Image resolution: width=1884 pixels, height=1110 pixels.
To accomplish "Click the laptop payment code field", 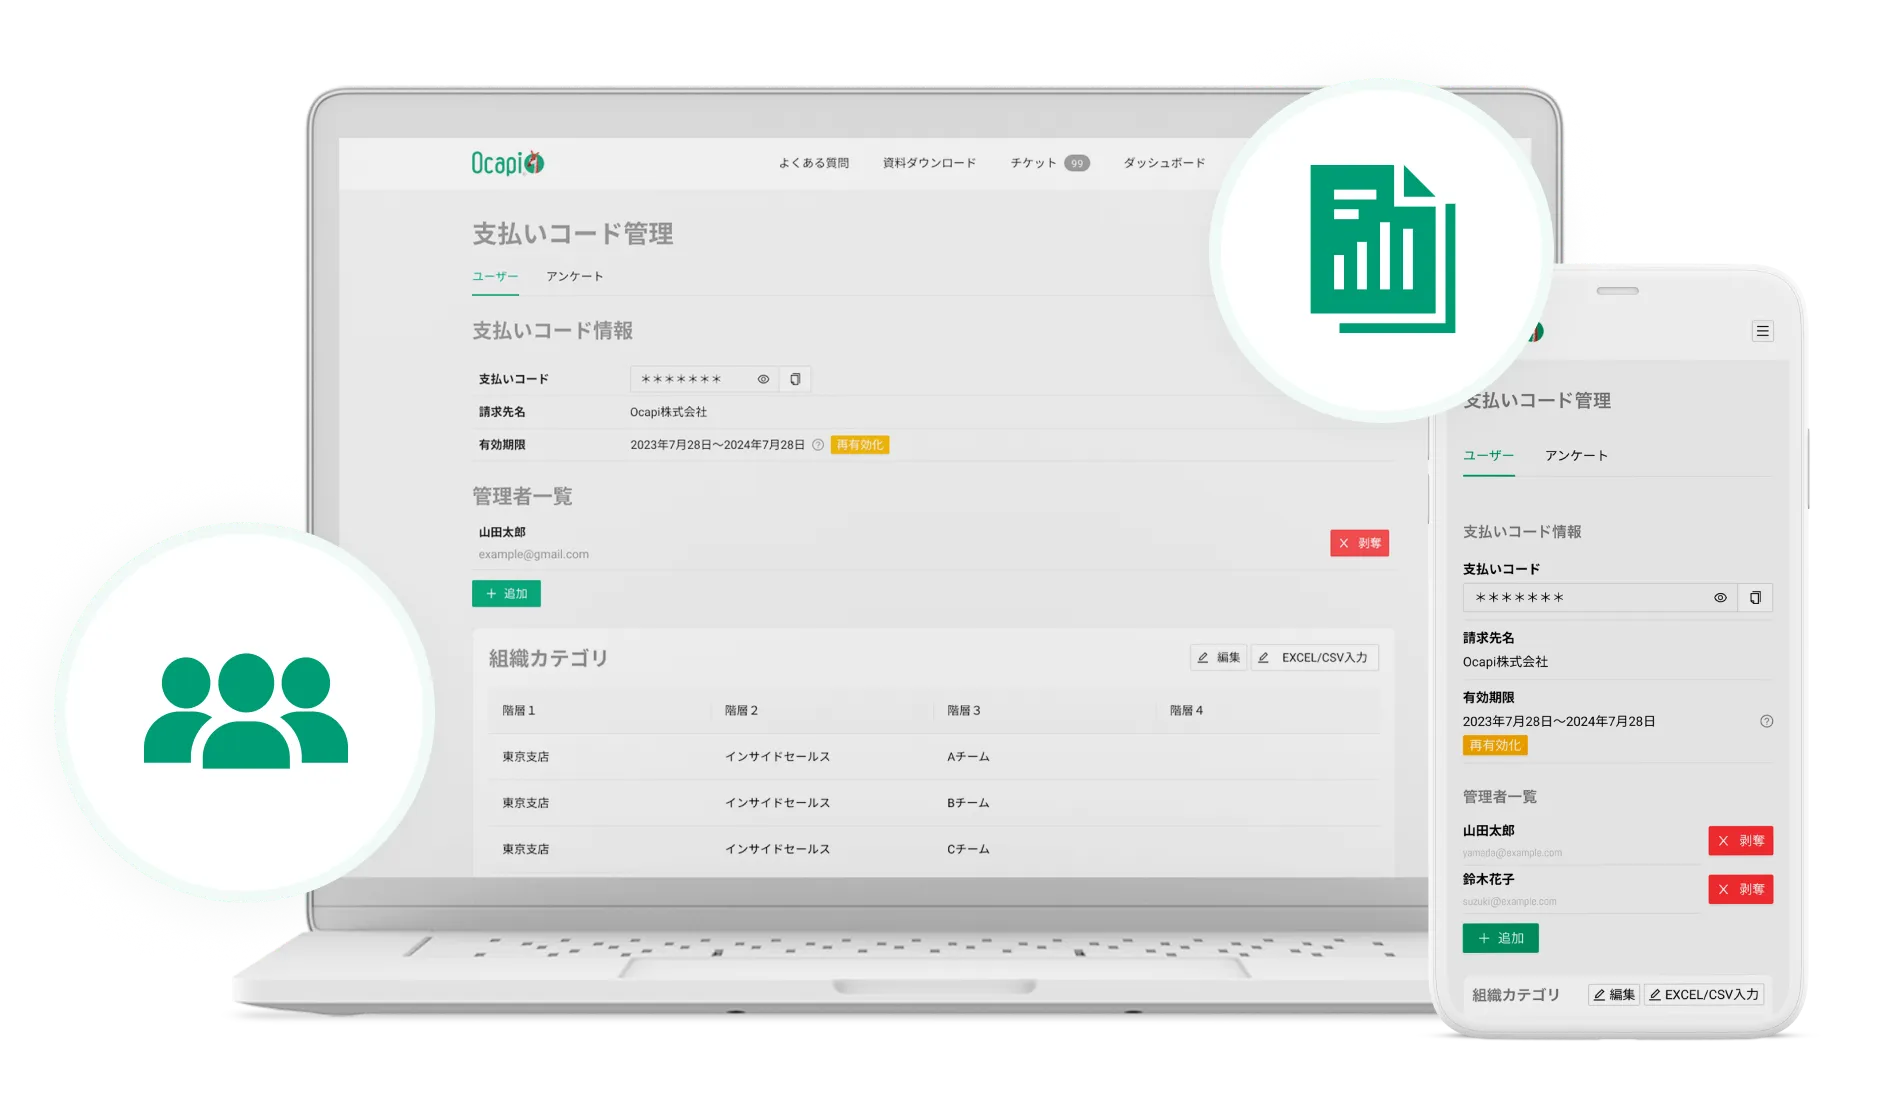I will [x=690, y=379].
